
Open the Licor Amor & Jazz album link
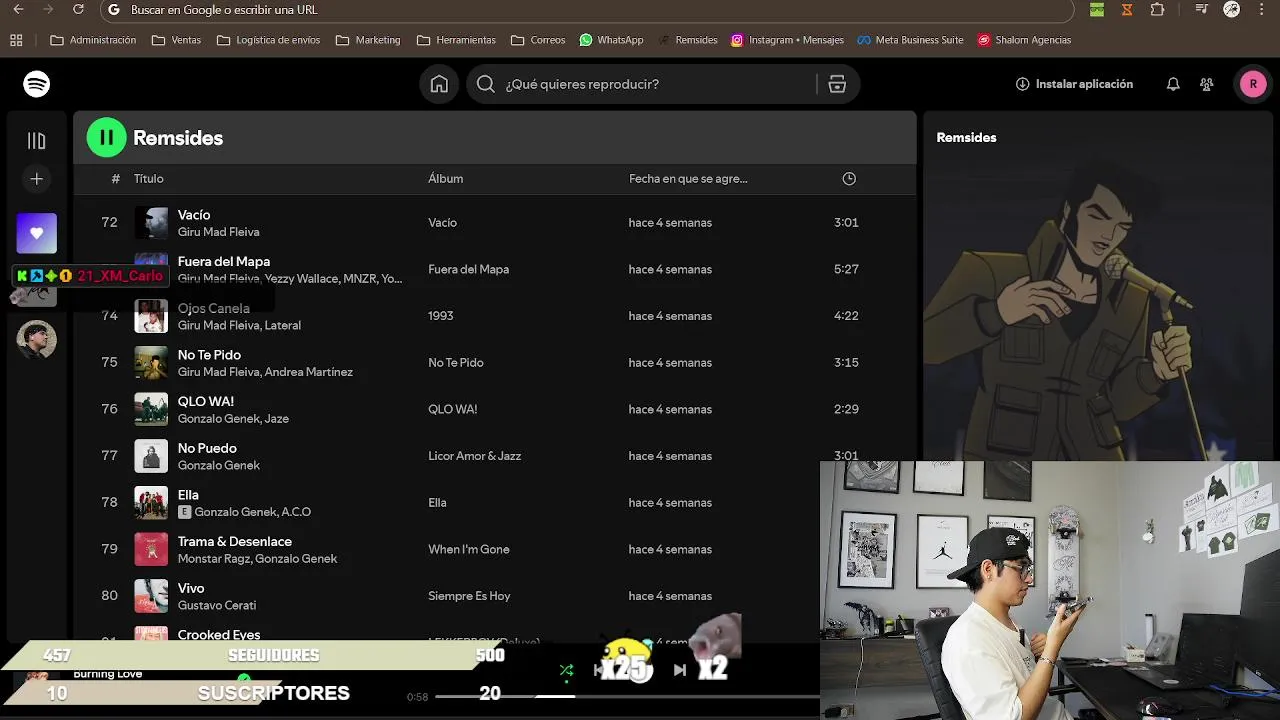[474, 456]
